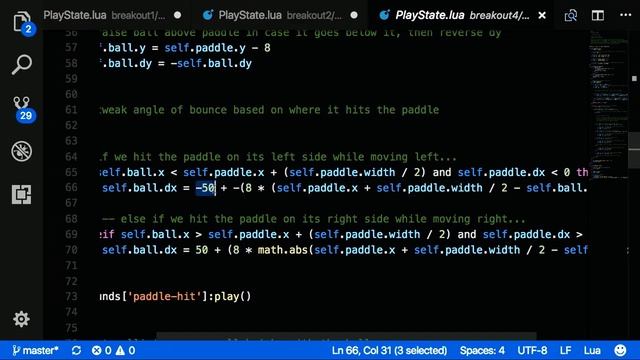Click the vertical scrollbar thumb
640x360 pixels.
634,149
